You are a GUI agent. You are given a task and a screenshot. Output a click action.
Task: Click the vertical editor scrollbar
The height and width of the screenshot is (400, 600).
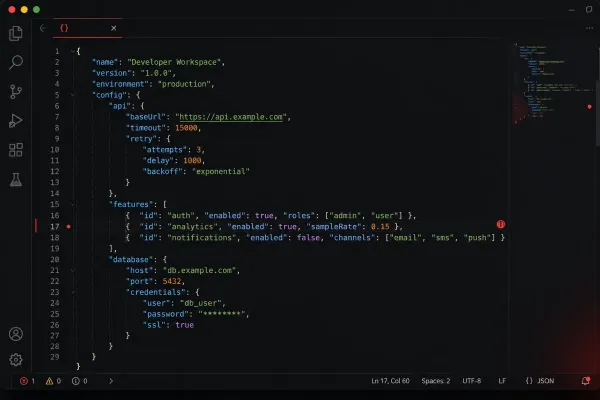pyautogui.click(x=597, y=96)
